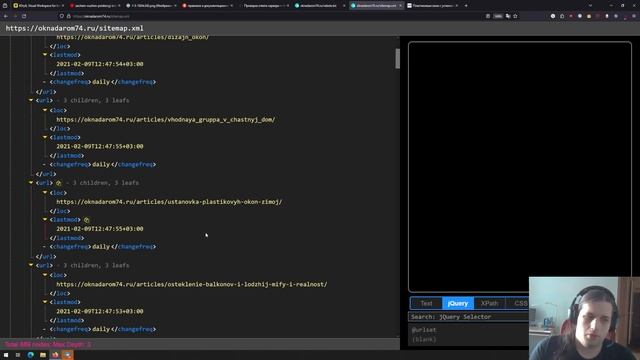Viewport: 640px width, 360px height.
Task: Collapse loc node of ustanovka-plastikovyh-okon-zimoj
Action: click(45, 193)
